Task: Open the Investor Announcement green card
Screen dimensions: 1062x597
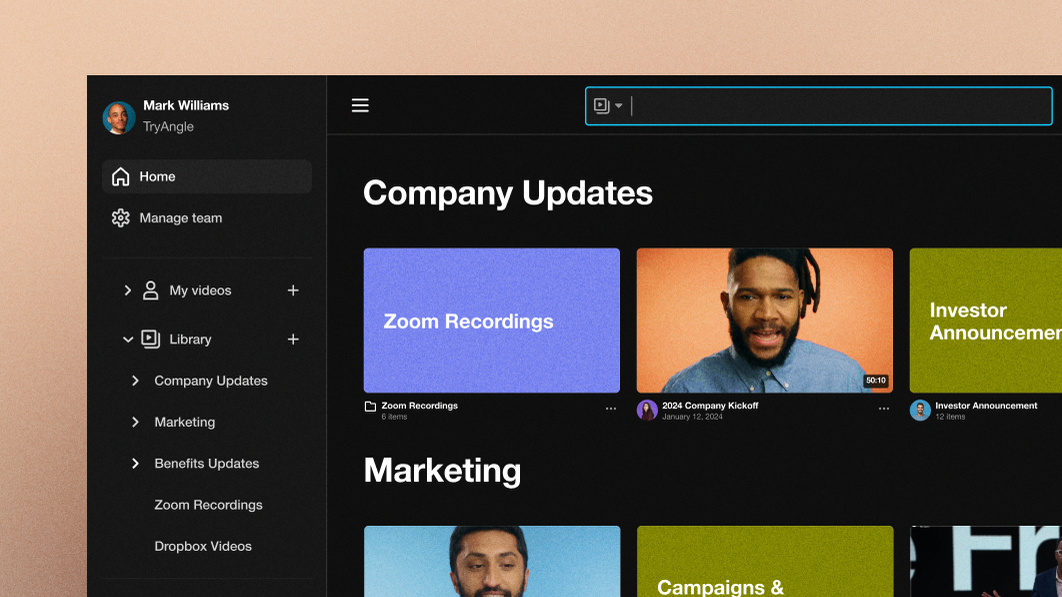Action: pyautogui.click(x=985, y=321)
